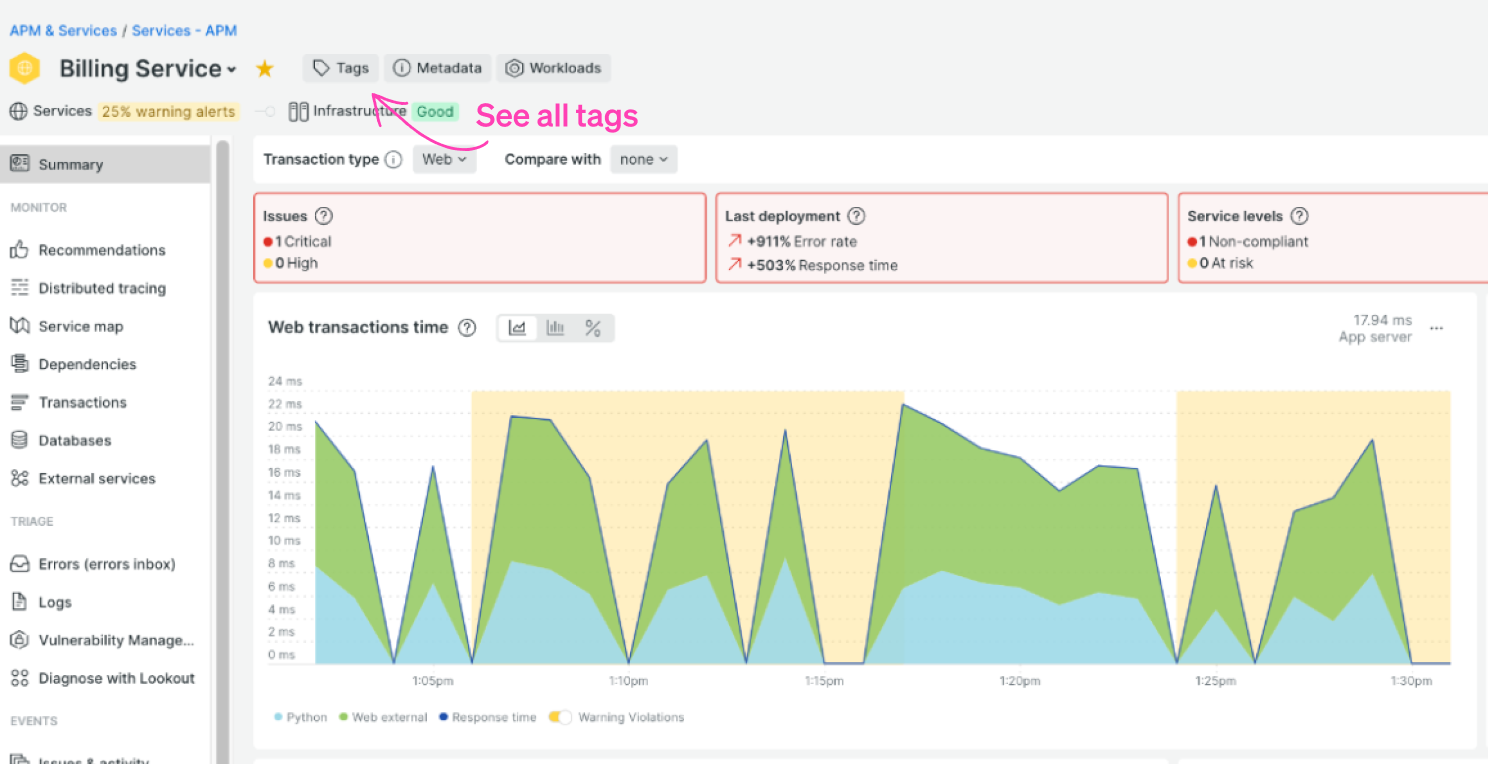This screenshot has height=764, width=1488.
Task: Click the info icon next to Transaction type
Action: (394, 160)
